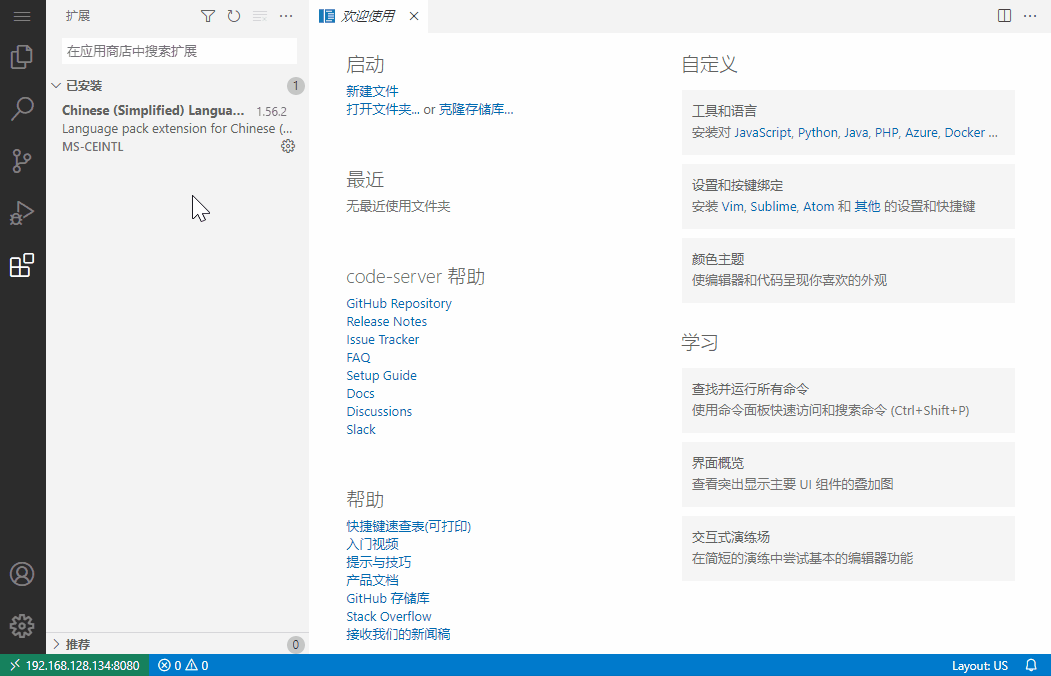Image resolution: width=1051 pixels, height=676 pixels.
Task: Open the Explorer view in the activity bar
Action: tap(21, 57)
